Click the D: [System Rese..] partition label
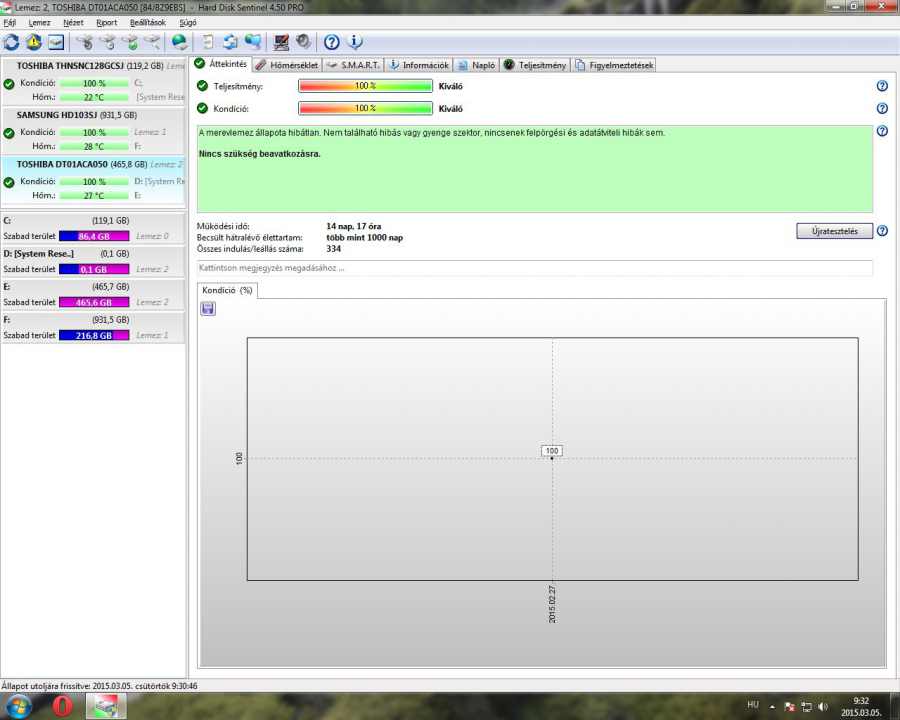Image resolution: width=900 pixels, height=720 pixels. pyautogui.click(x=38, y=254)
